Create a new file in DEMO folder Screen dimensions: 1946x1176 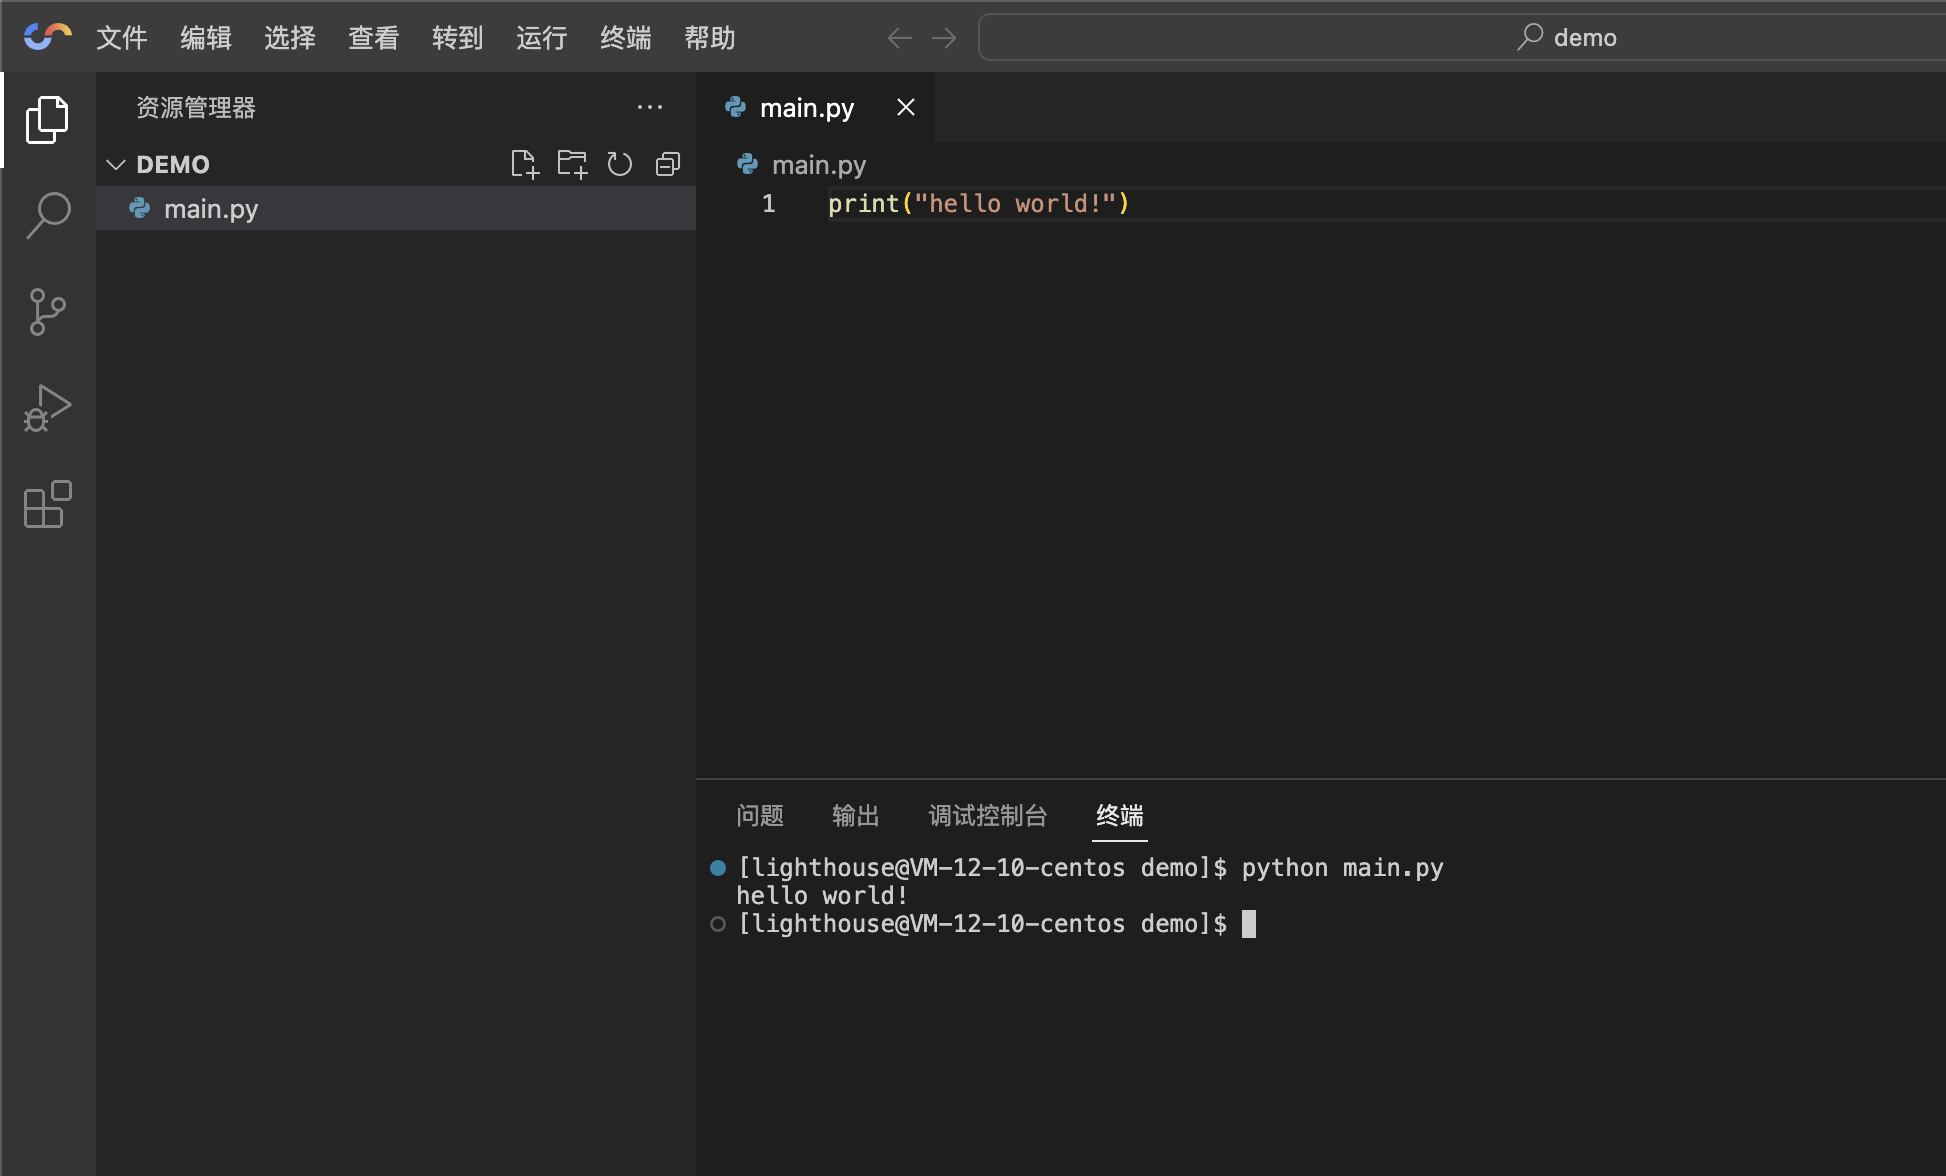click(524, 164)
